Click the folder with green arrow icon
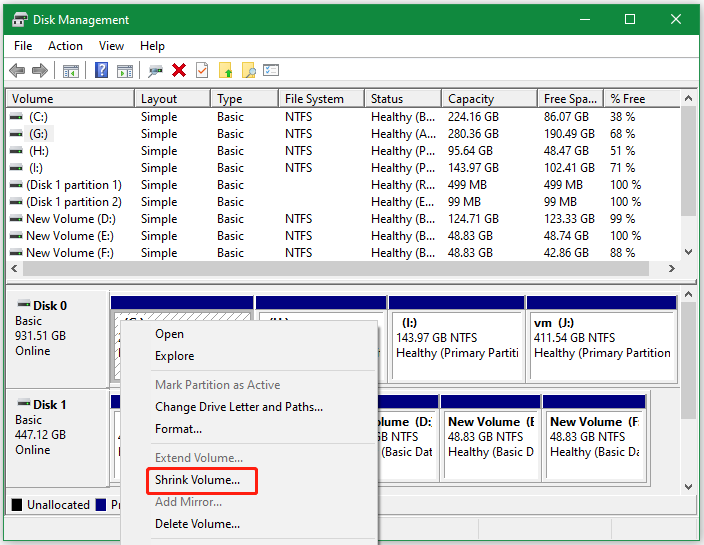Screen dimensions: 704x545 coord(226,70)
